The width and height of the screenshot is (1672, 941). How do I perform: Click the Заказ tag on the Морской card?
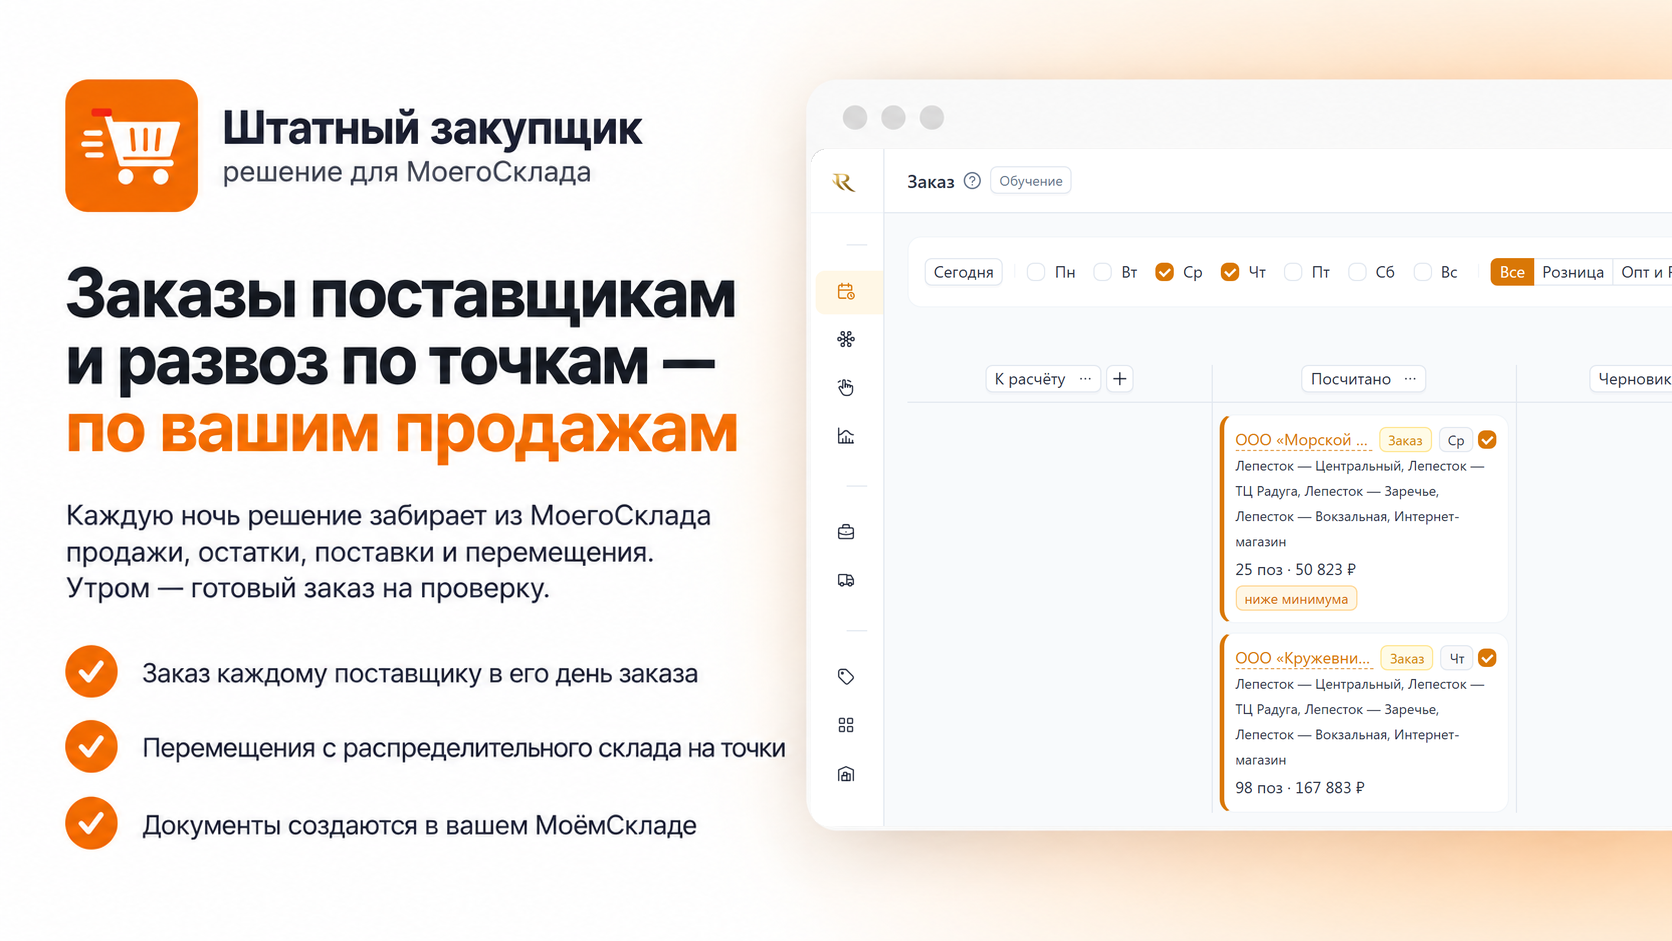click(x=1405, y=440)
